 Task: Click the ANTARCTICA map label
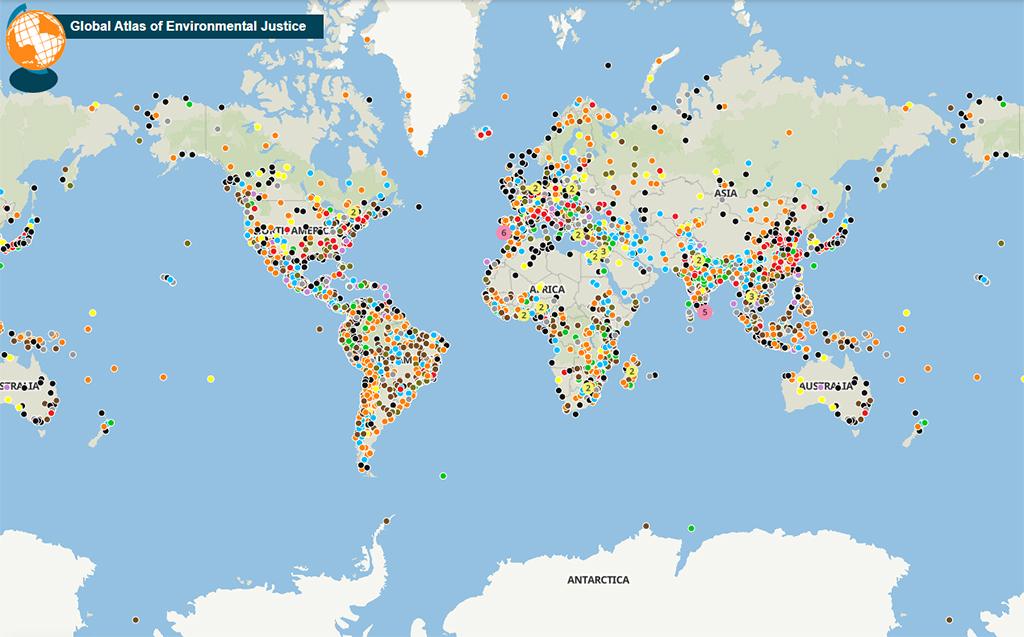pyautogui.click(x=598, y=580)
